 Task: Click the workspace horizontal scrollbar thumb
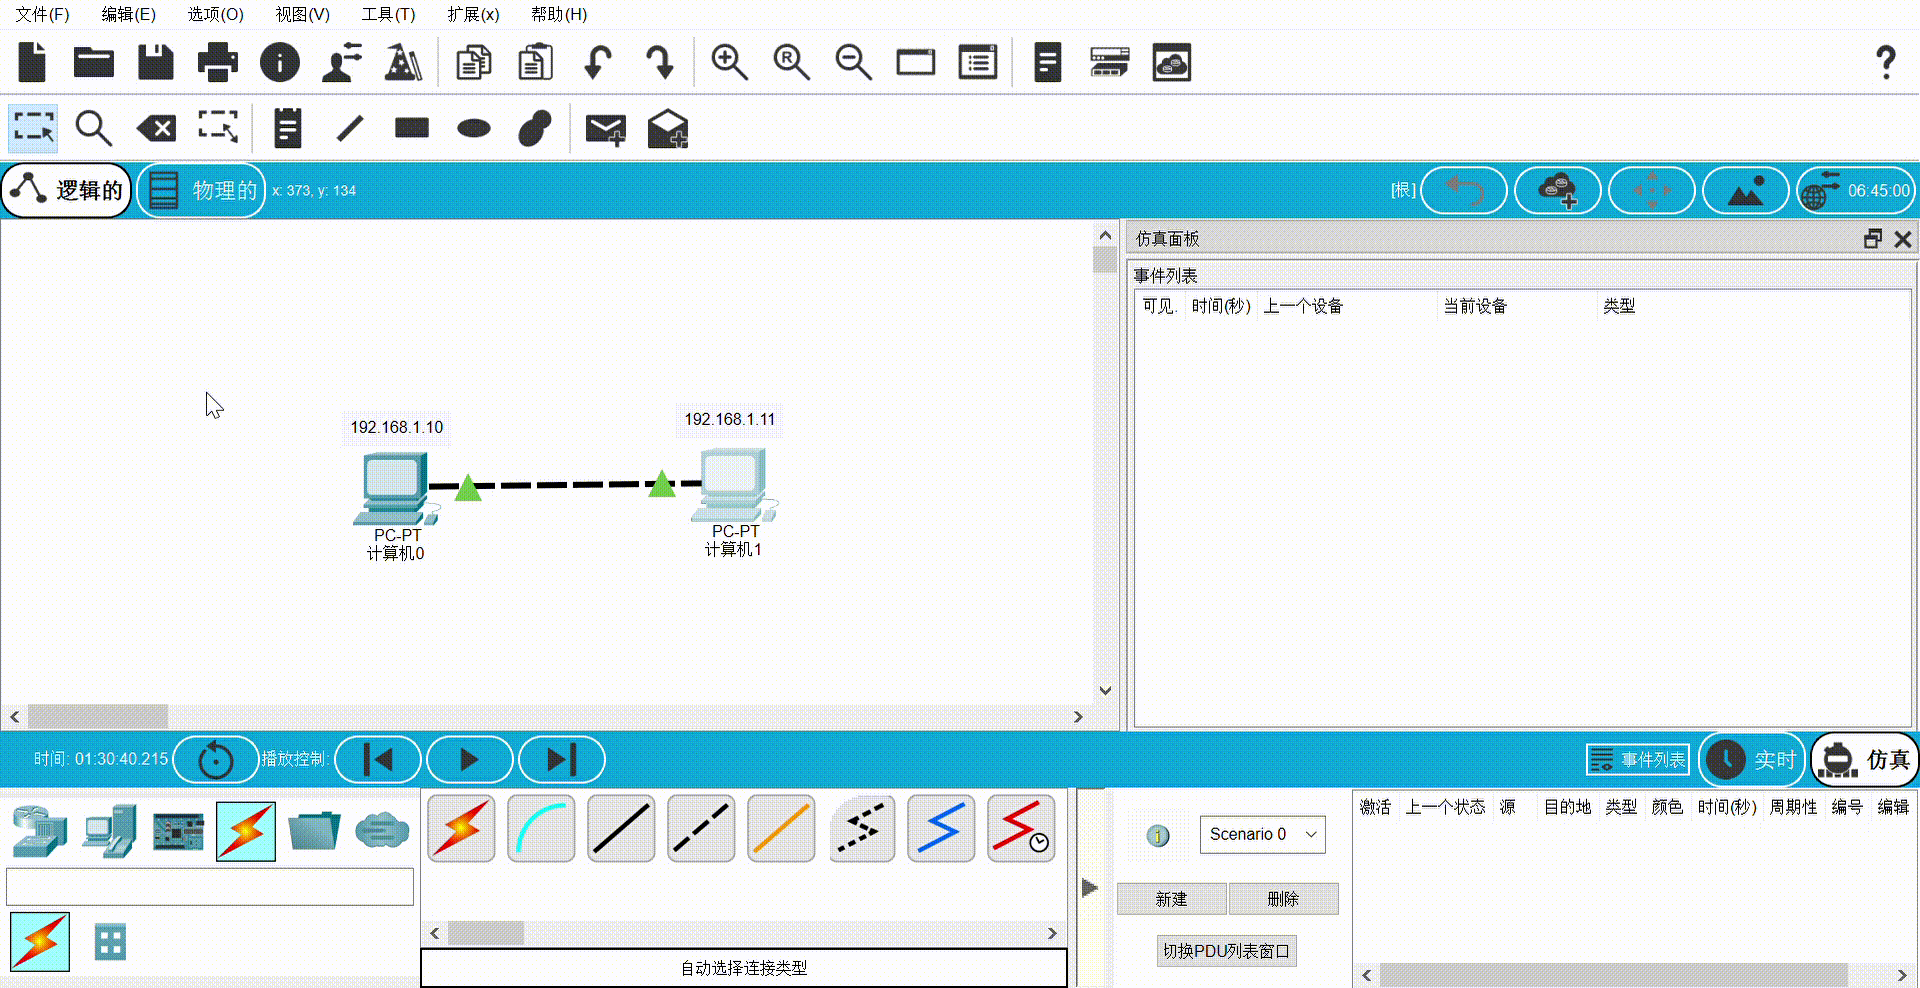coord(98,716)
